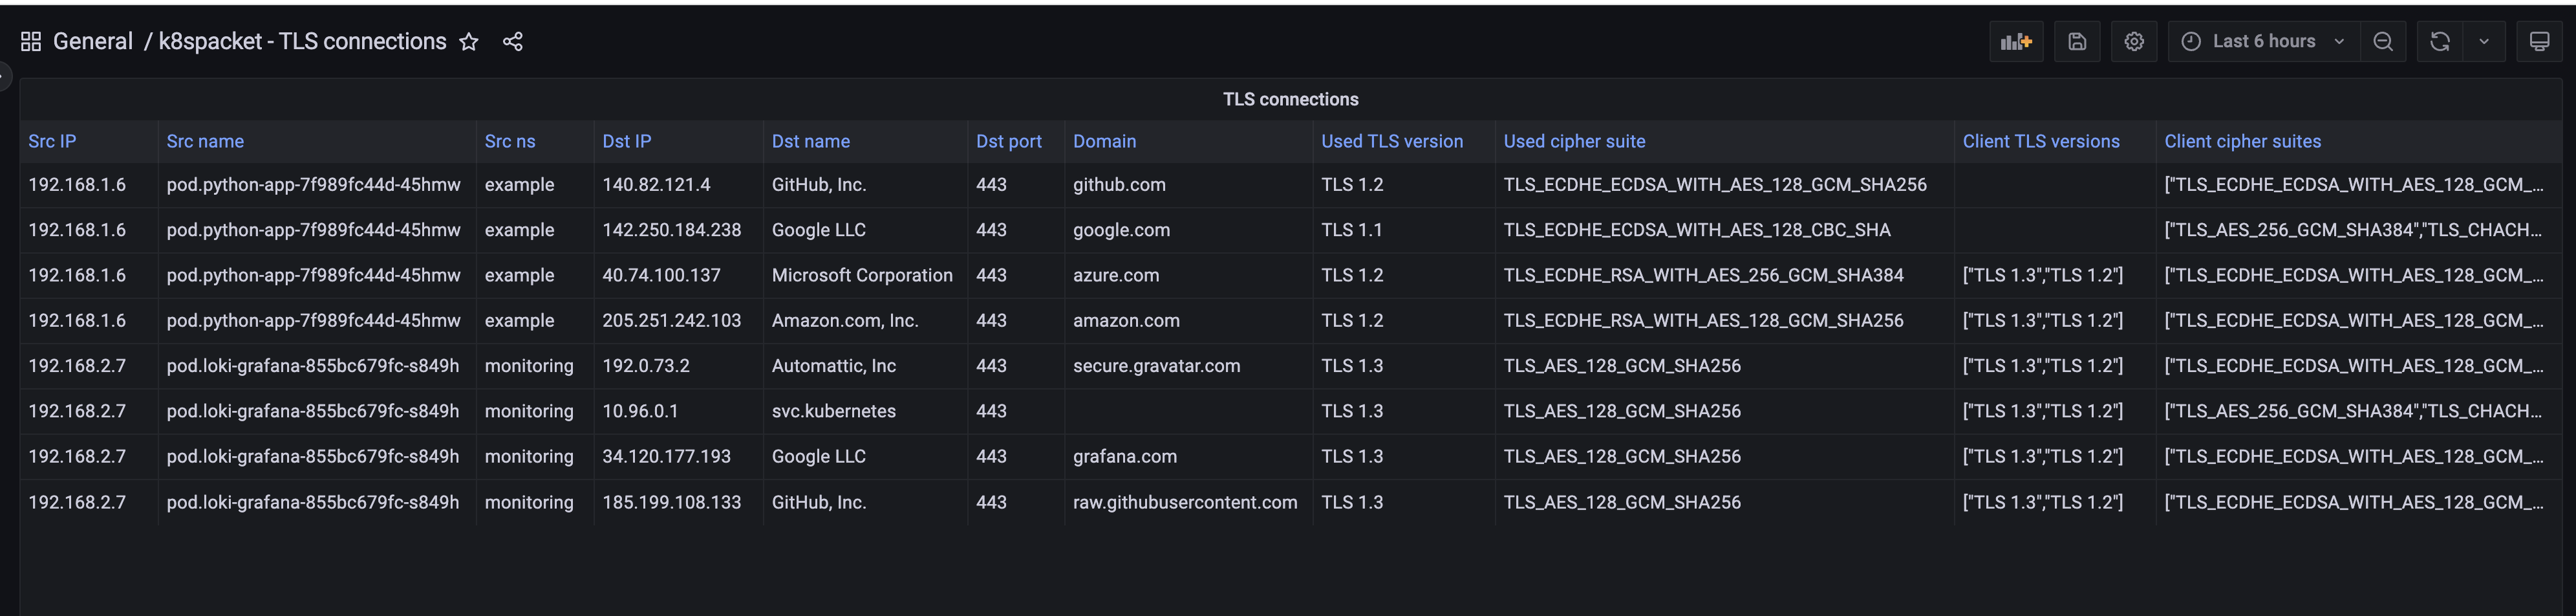The height and width of the screenshot is (616, 2576).
Task: Select the 142.250.184.238 Dst IP cell
Action: pyautogui.click(x=678, y=230)
